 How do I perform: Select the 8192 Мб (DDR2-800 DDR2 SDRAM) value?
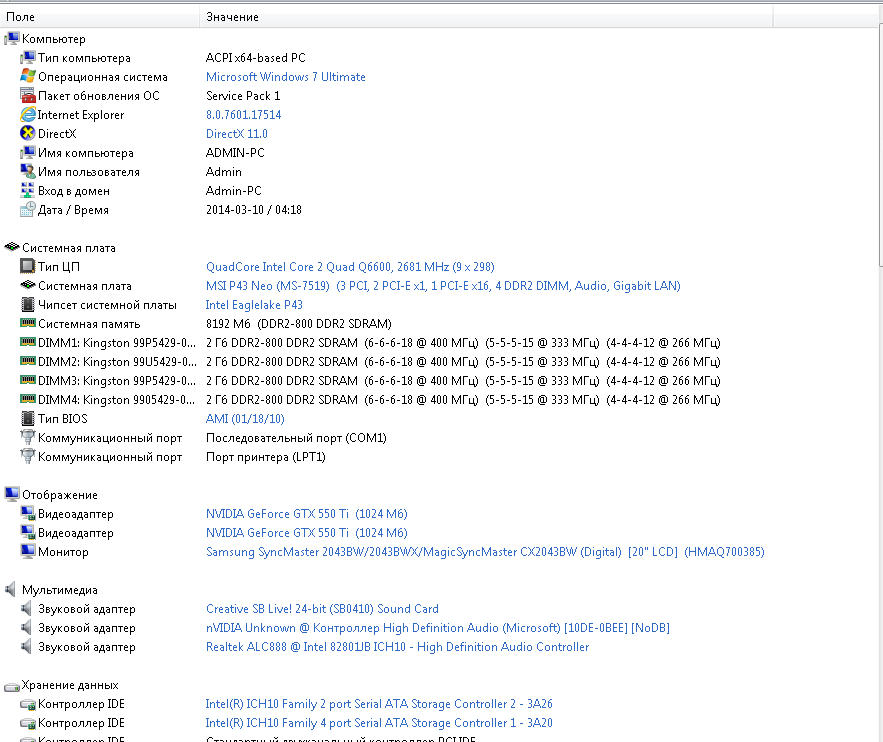[x=298, y=324]
